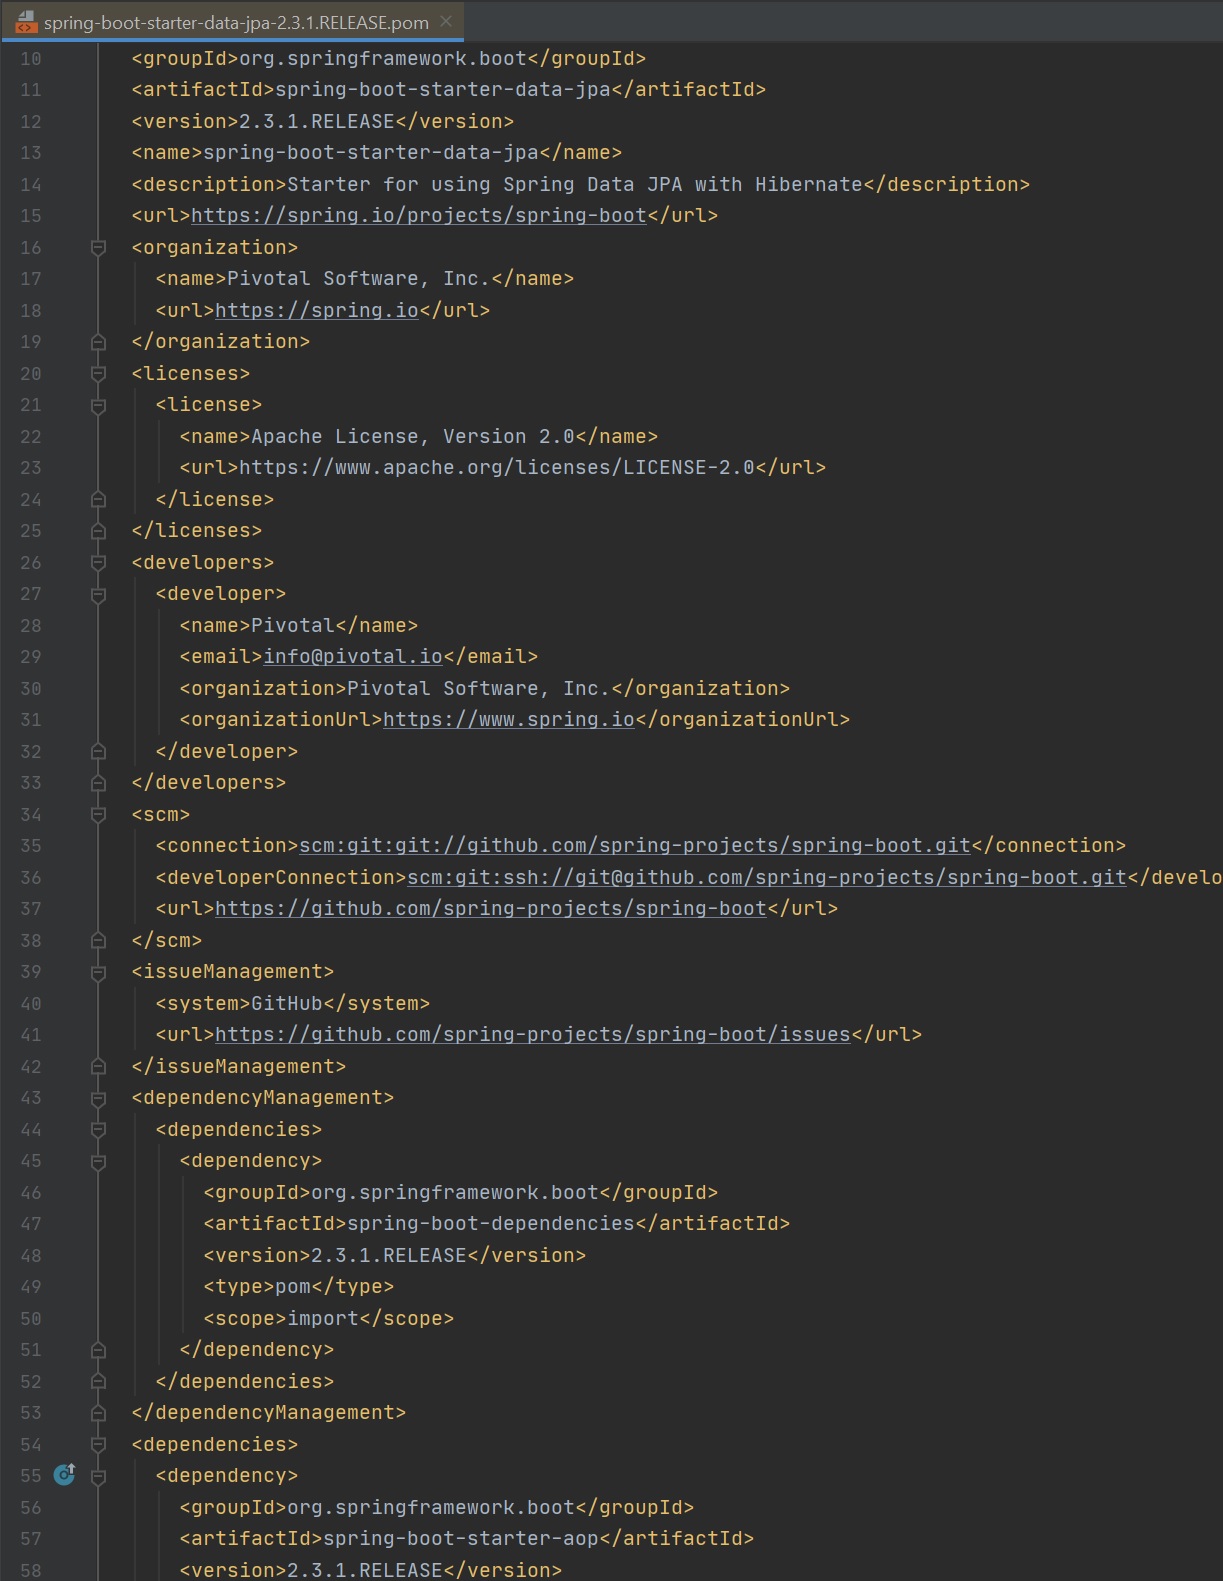Collapse the license tag on line 21
Screen dimensions: 1223x1581
pyautogui.click(x=98, y=405)
